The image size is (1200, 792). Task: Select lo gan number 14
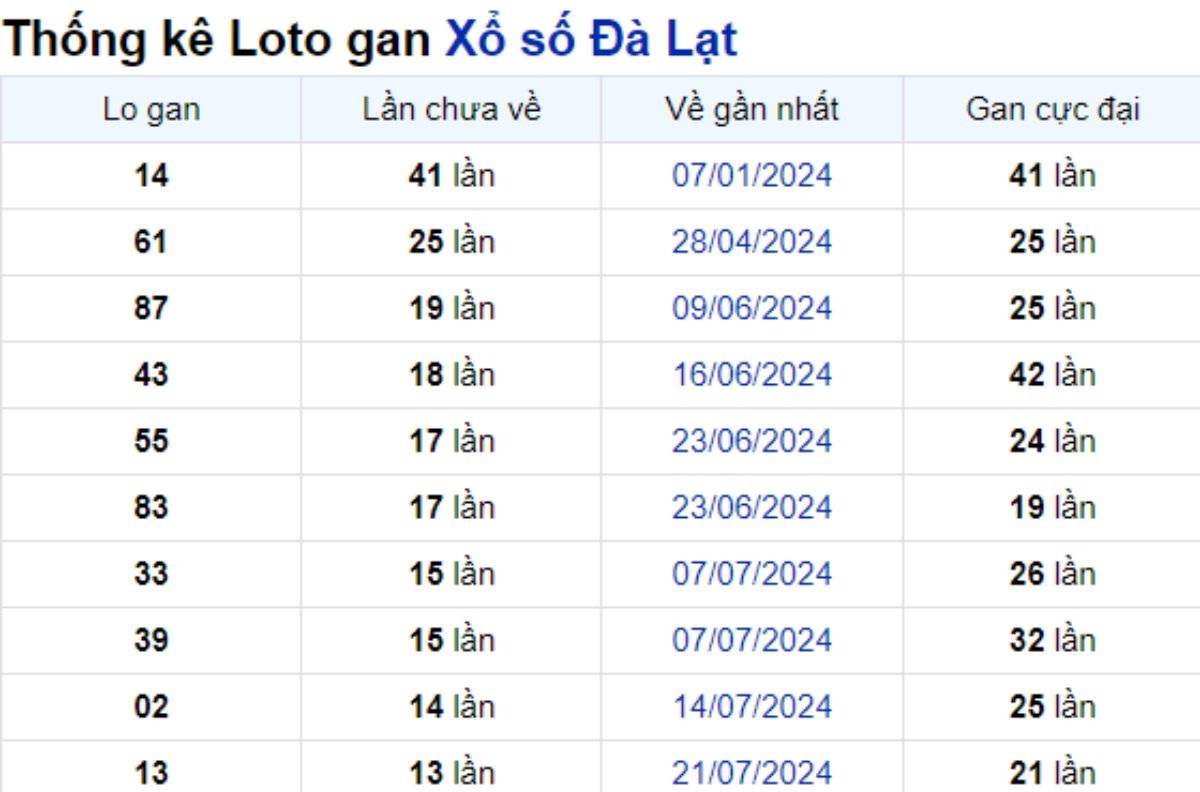point(151,176)
